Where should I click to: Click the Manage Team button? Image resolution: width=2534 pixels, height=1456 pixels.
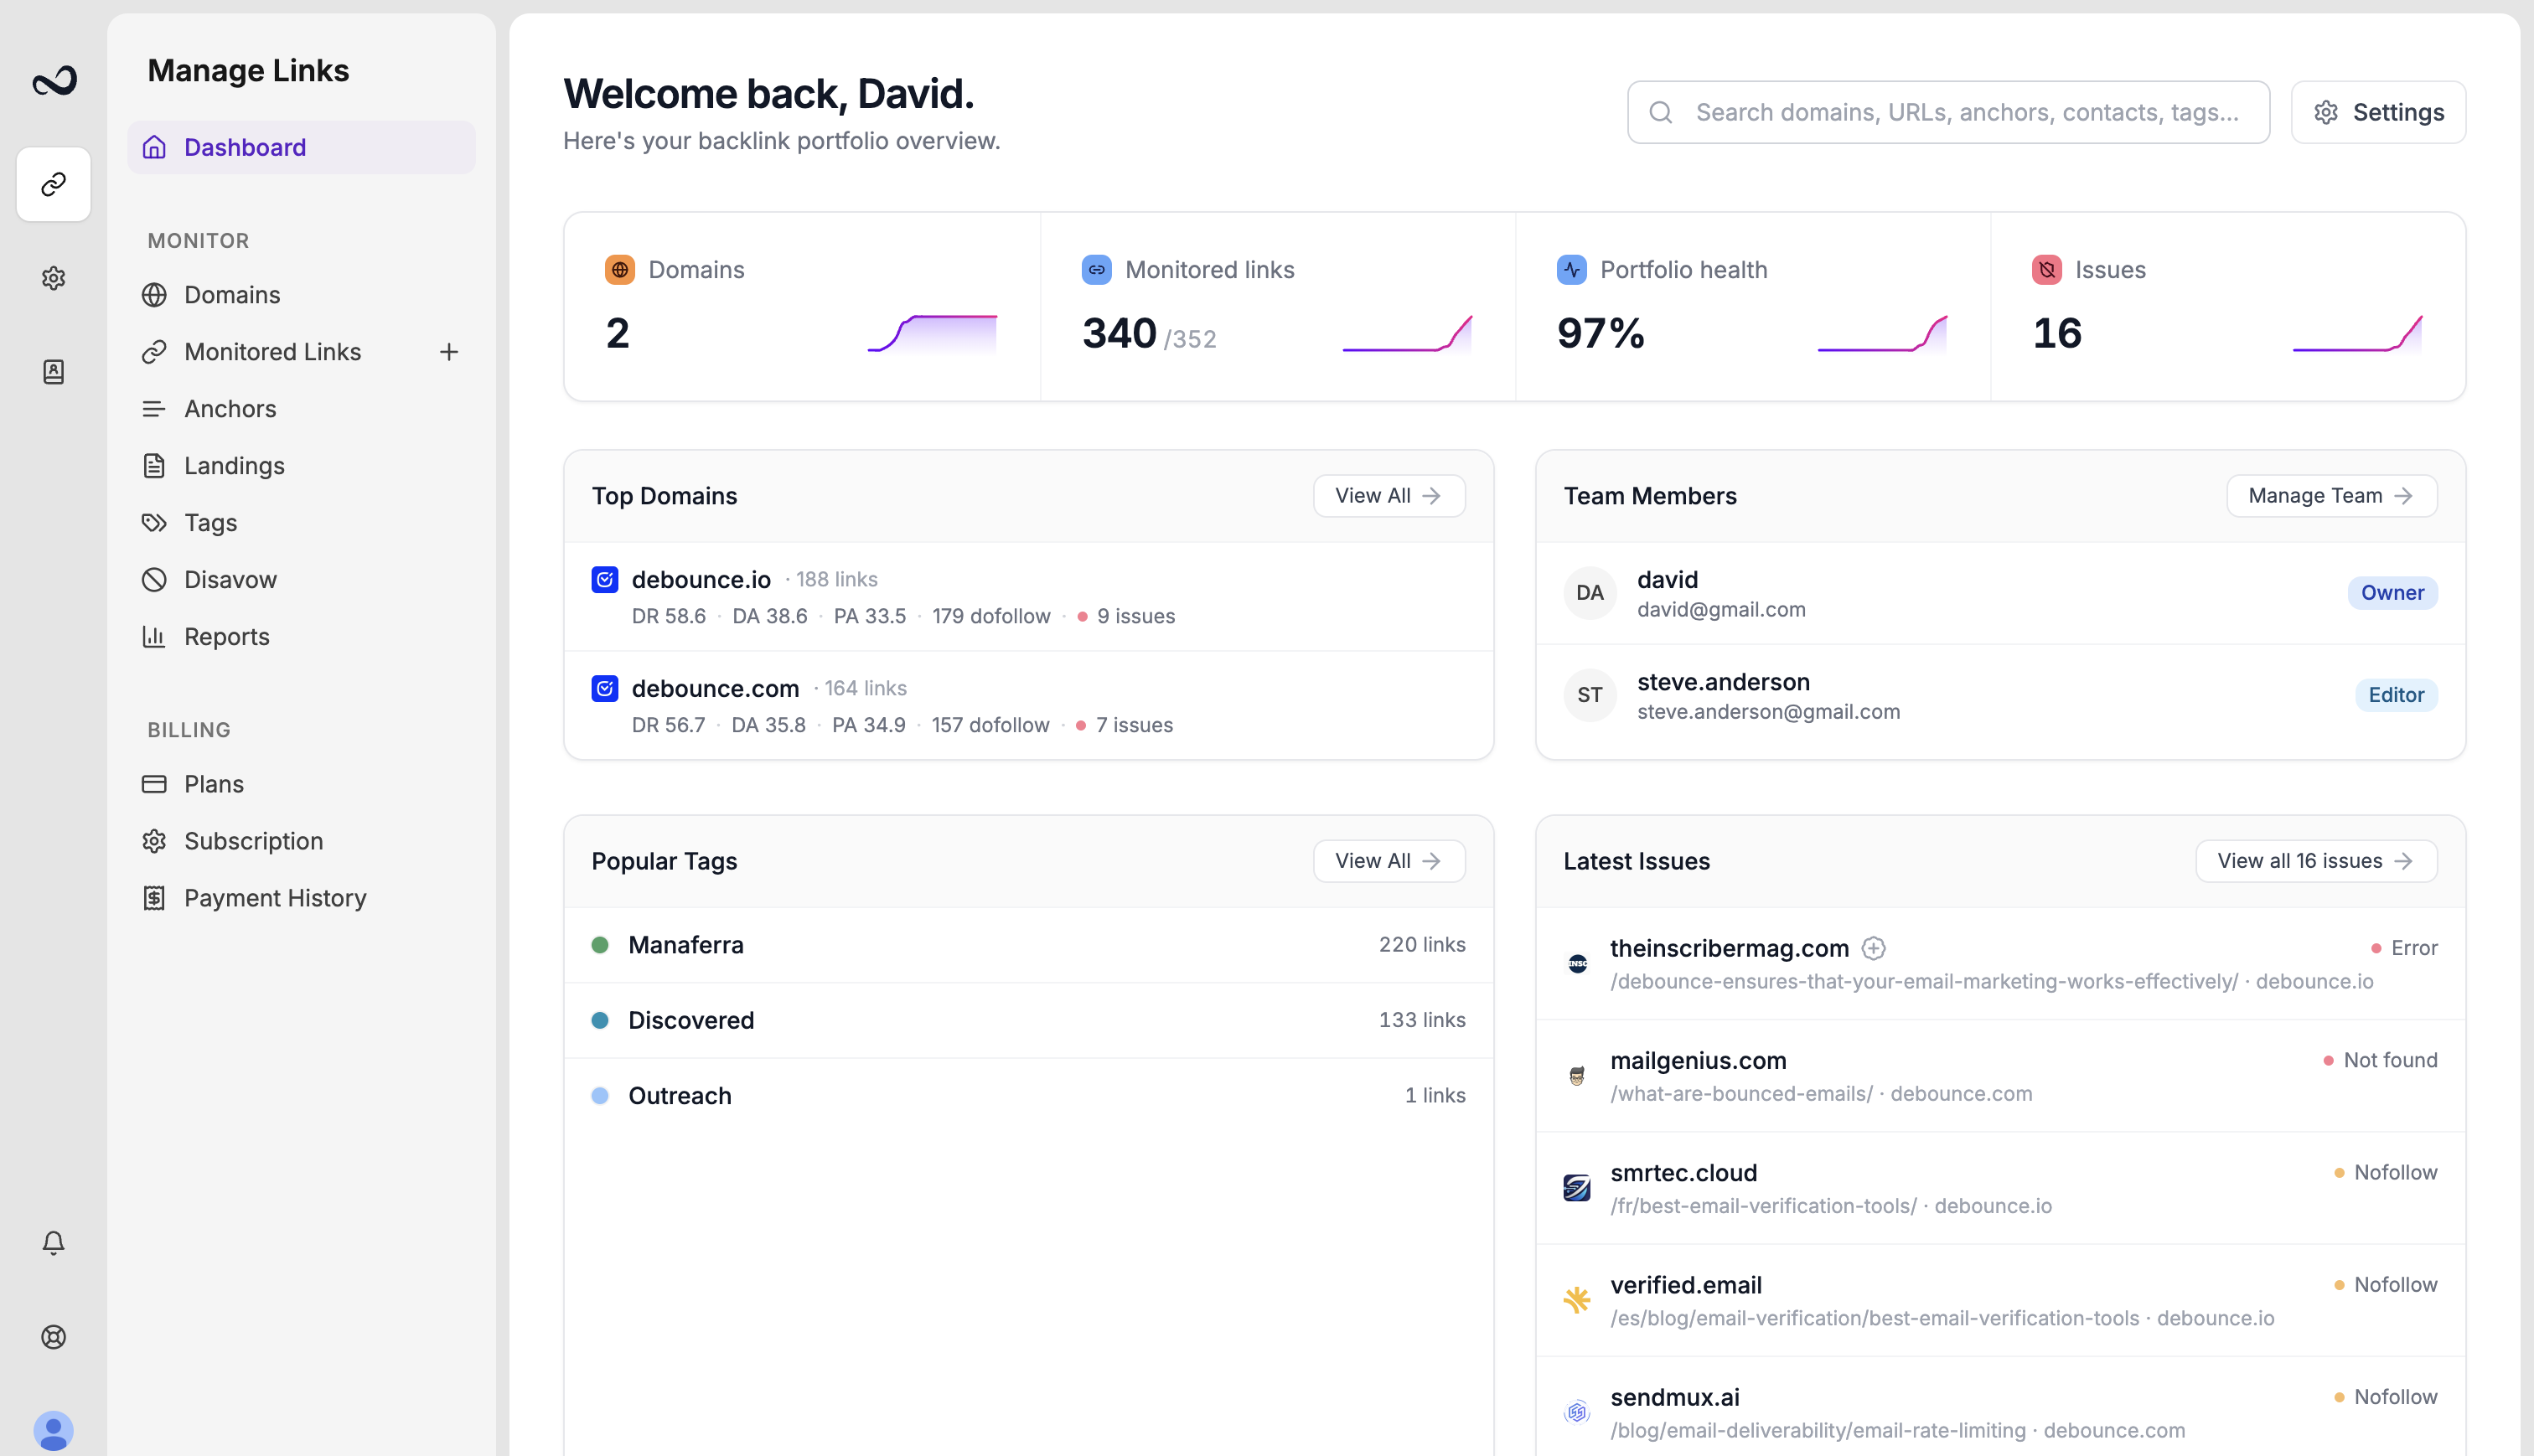pos(2331,496)
